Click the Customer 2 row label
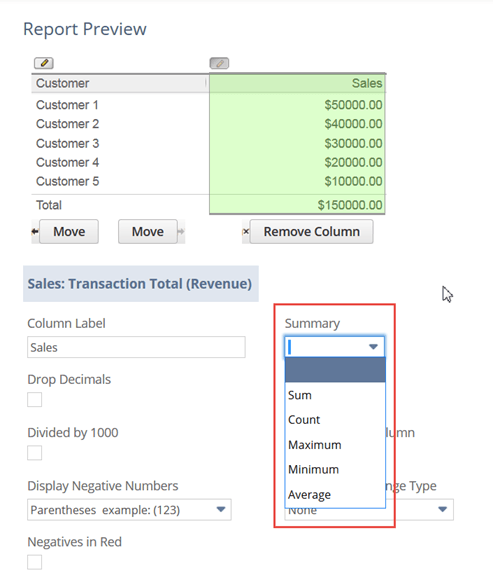This screenshot has width=493, height=587. [x=67, y=124]
